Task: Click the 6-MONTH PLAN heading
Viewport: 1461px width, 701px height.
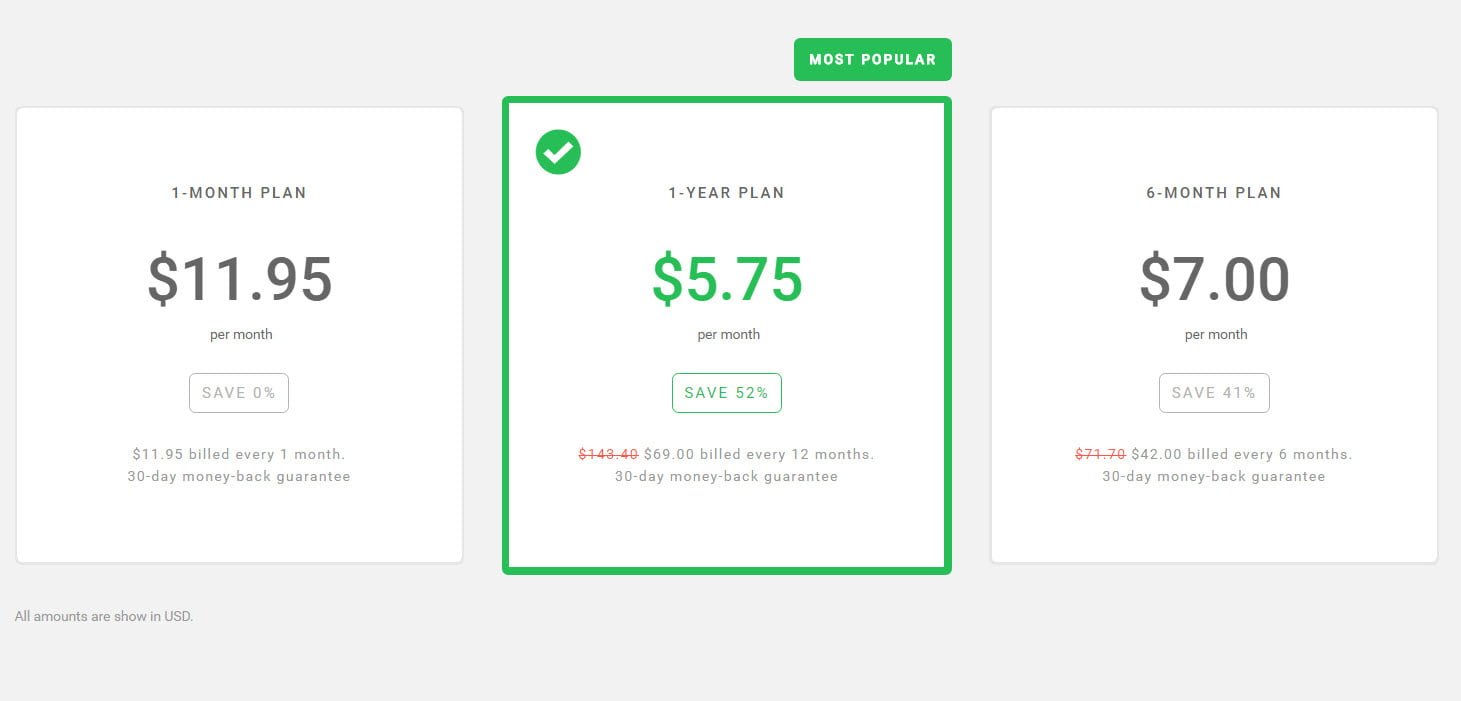Action: [1214, 193]
